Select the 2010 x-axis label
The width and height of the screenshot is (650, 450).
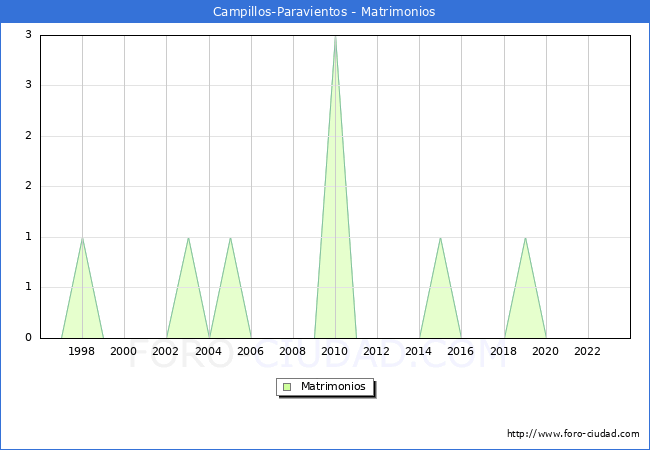click(x=335, y=351)
